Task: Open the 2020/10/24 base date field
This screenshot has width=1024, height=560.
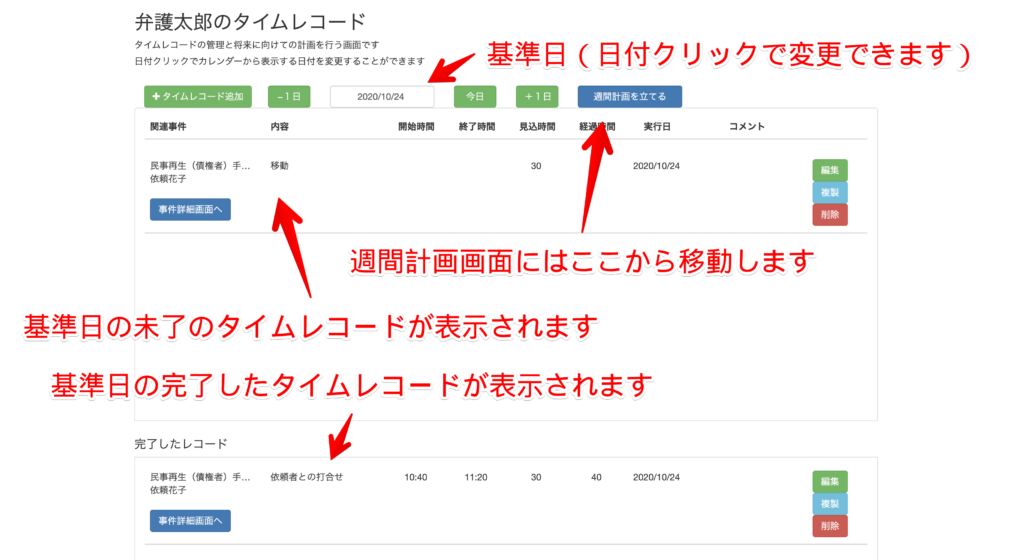Action: pos(382,97)
